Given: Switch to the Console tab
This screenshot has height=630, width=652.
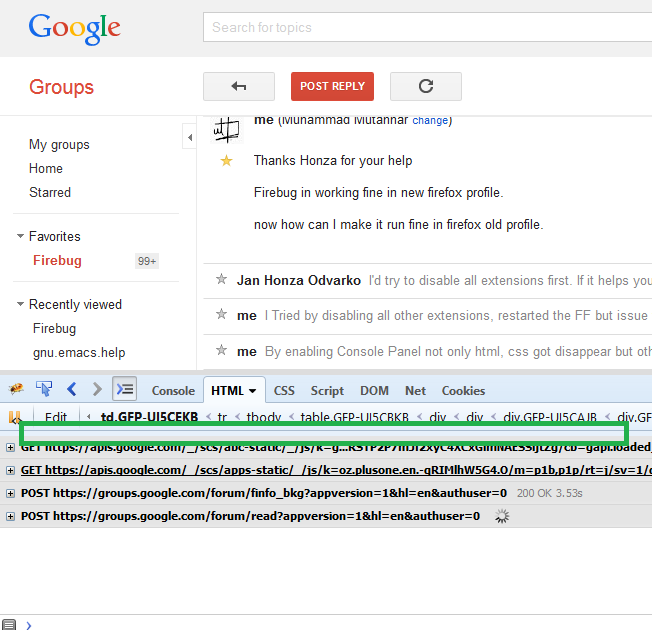Looking at the screenshot, I should tap(173, 391).
